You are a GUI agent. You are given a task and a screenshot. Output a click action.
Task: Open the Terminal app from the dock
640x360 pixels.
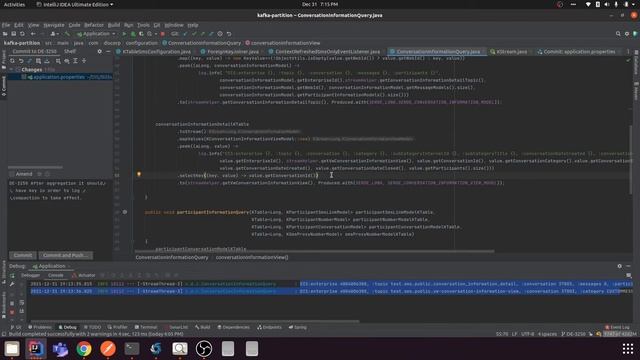[132, 349]
